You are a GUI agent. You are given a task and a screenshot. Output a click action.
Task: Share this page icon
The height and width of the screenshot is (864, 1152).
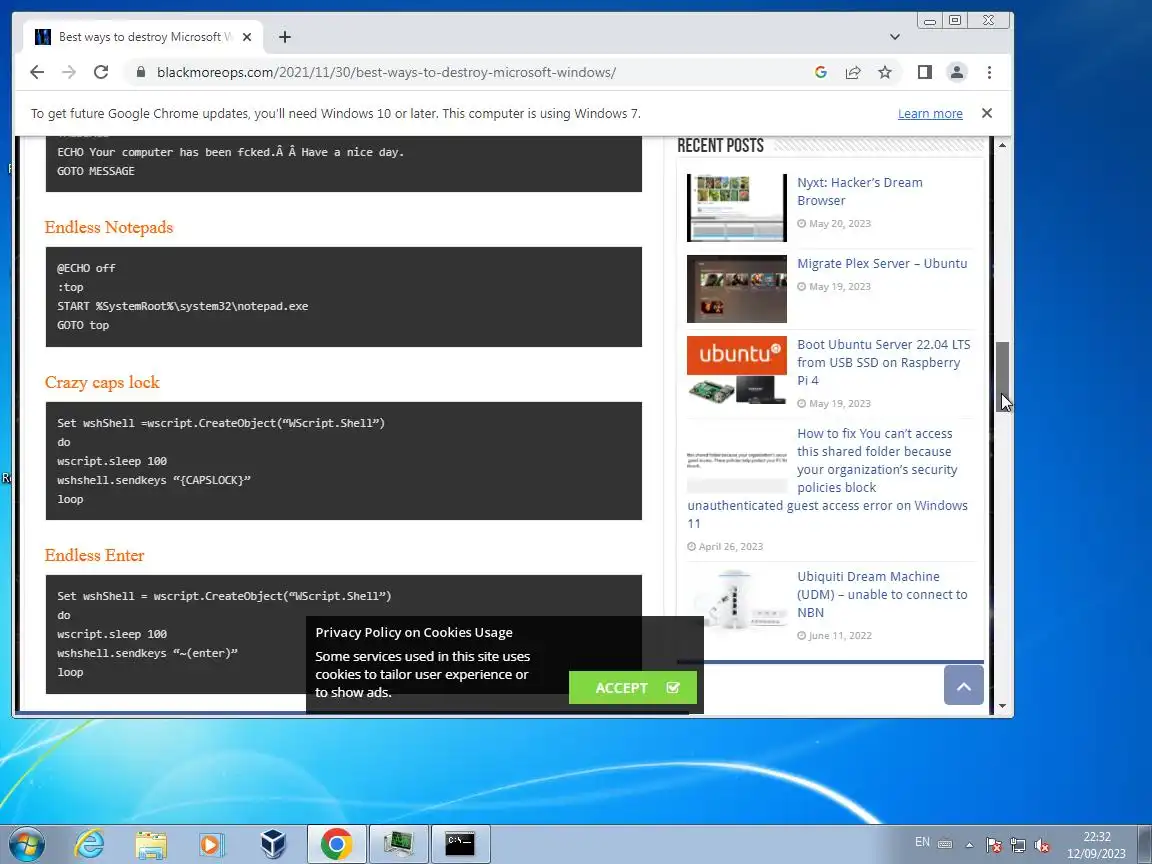coord(853,72)
